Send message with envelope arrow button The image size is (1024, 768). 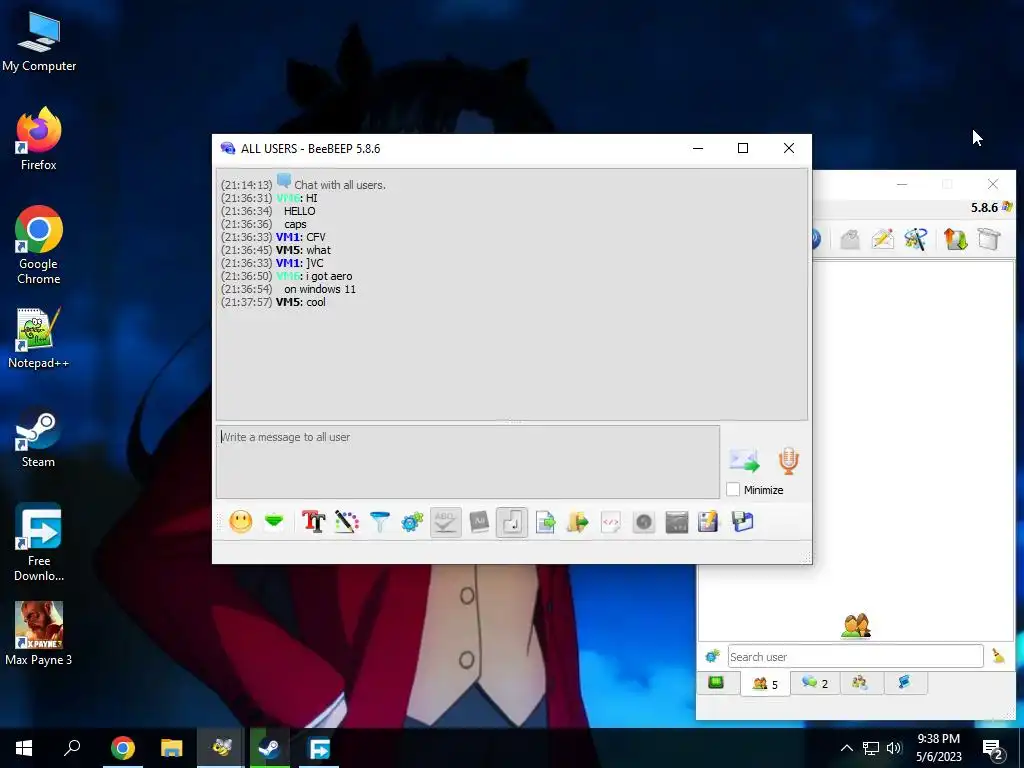click(744, 461)
